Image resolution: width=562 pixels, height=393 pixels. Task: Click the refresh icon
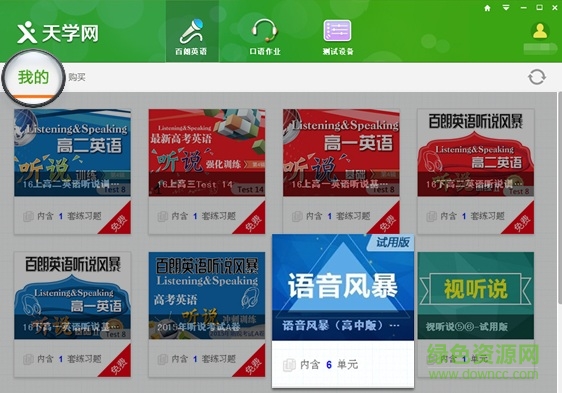pos(537,77)
